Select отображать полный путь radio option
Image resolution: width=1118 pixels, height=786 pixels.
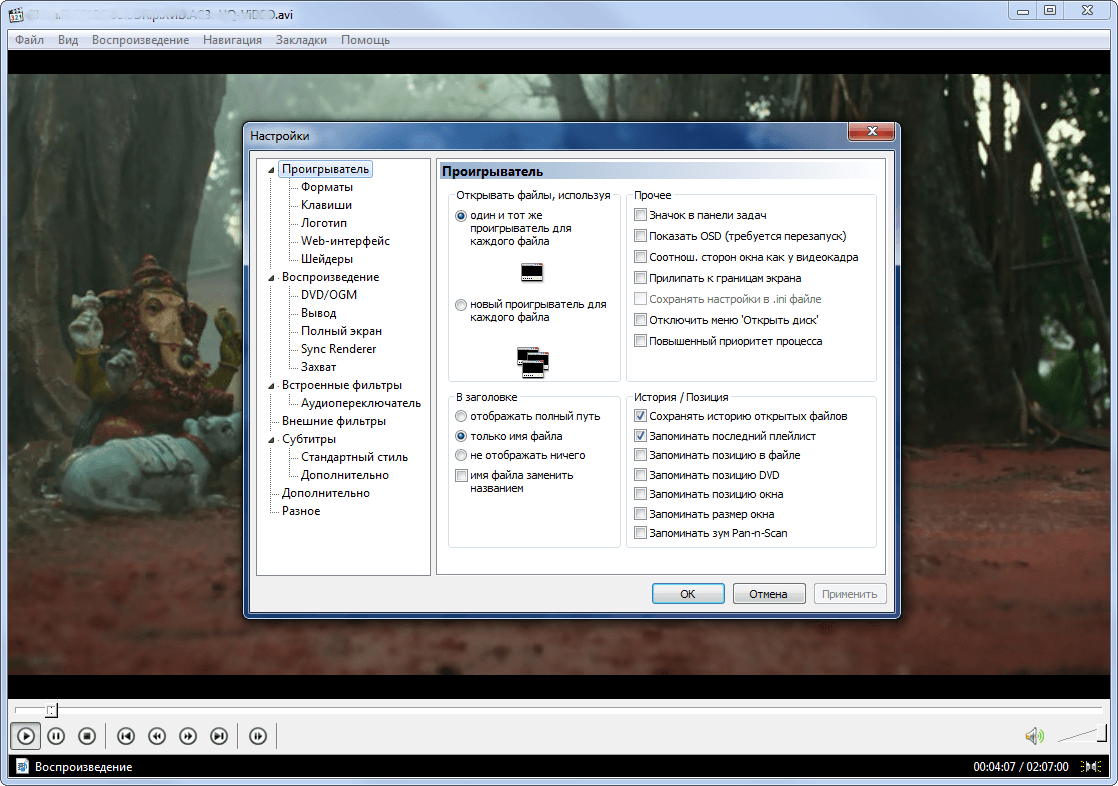461,416
